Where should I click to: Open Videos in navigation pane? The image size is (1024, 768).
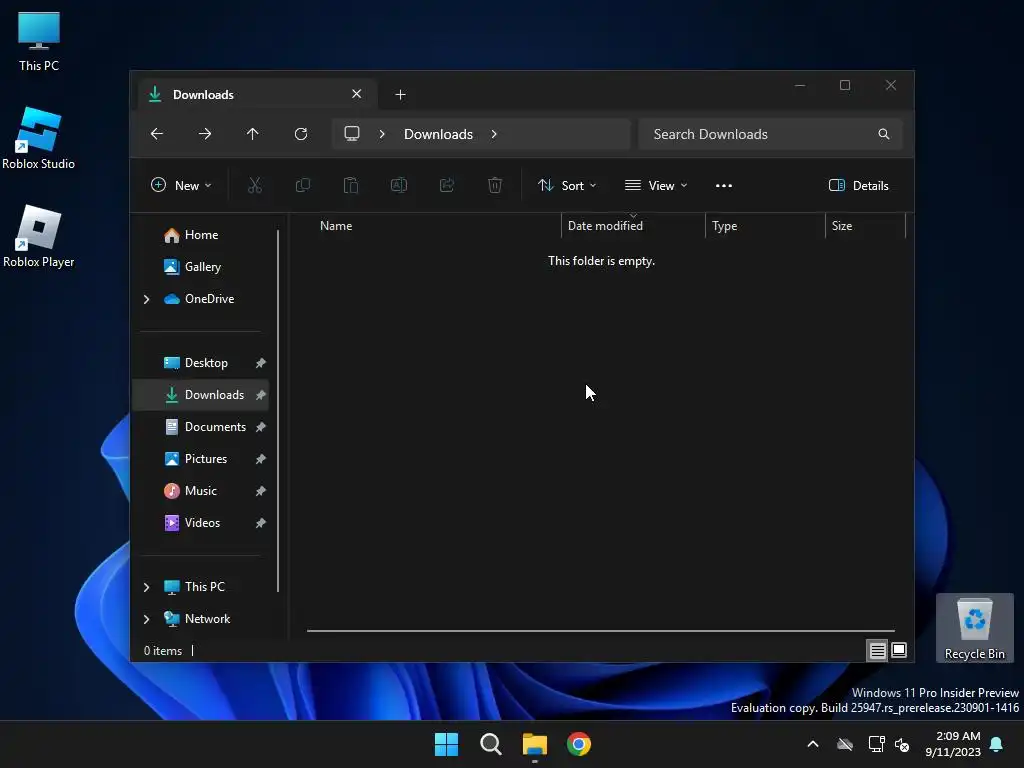[x=200, y=523]
